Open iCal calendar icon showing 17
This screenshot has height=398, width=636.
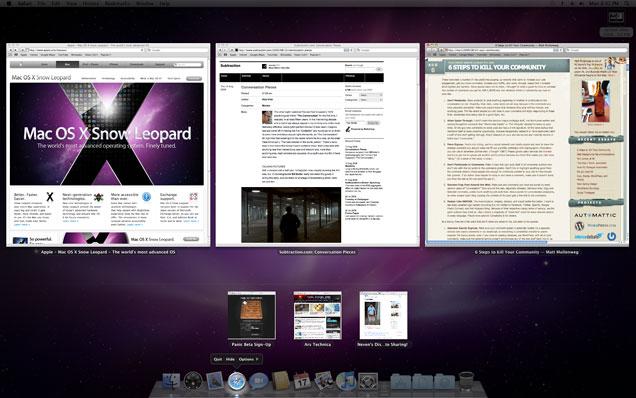(302, 381)
